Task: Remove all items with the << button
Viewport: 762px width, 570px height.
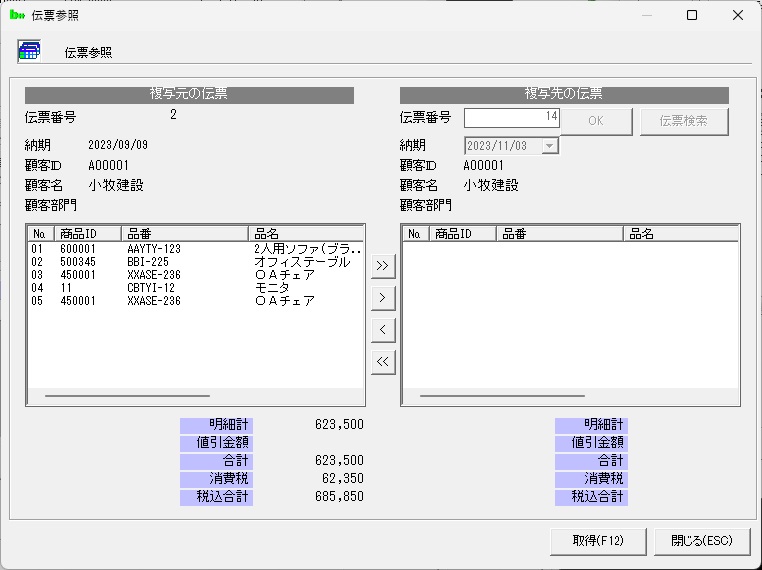Action: [x=383, y=362]
